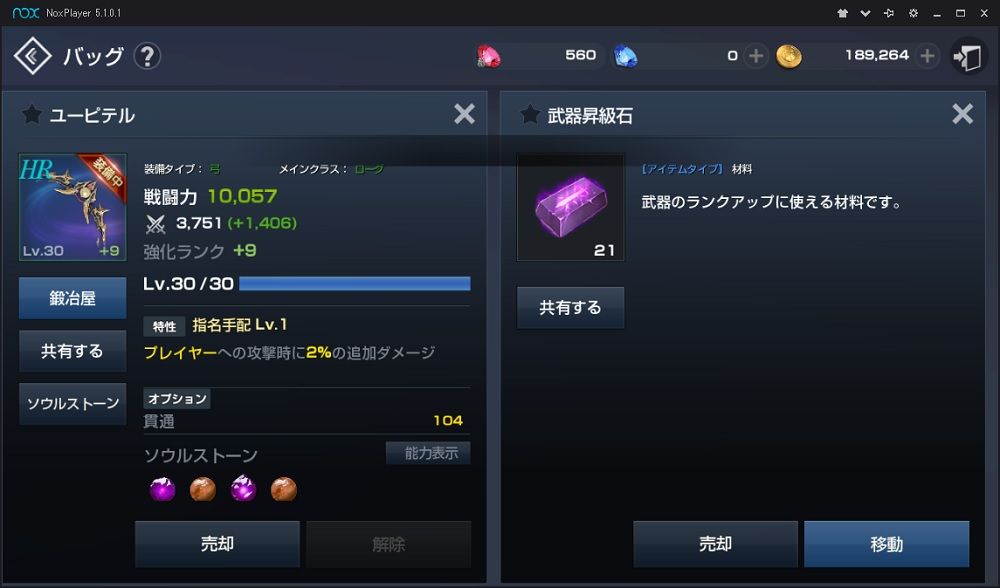Screen dimensions: 1000x588
Task: Open the 鍛冶屋 blacksmith button
Action: pyautogui.click(x=73, y=298)
